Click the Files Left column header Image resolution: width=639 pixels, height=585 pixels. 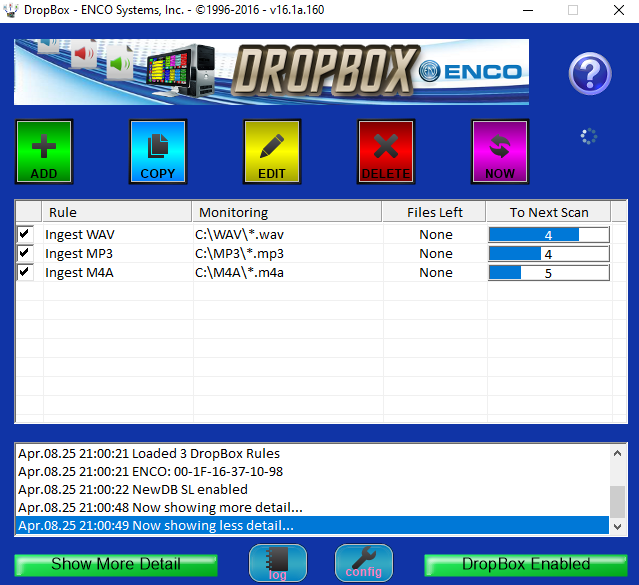coord(434,212)
